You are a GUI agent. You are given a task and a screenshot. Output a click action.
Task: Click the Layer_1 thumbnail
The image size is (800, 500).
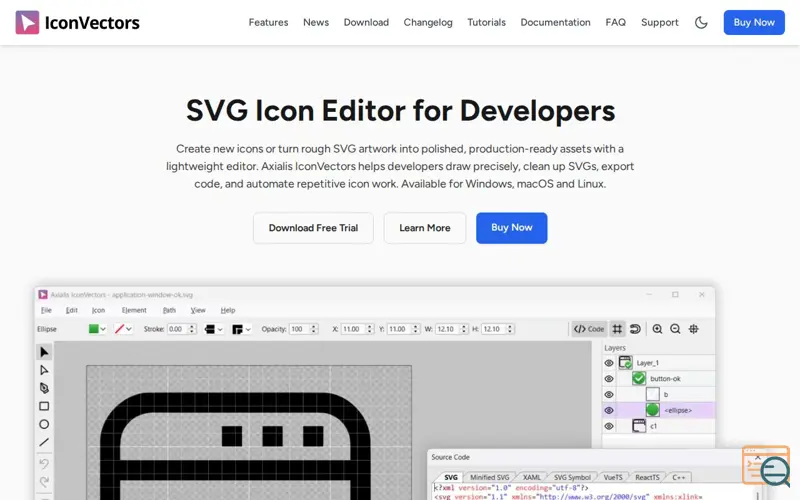(x=626, y=363)
